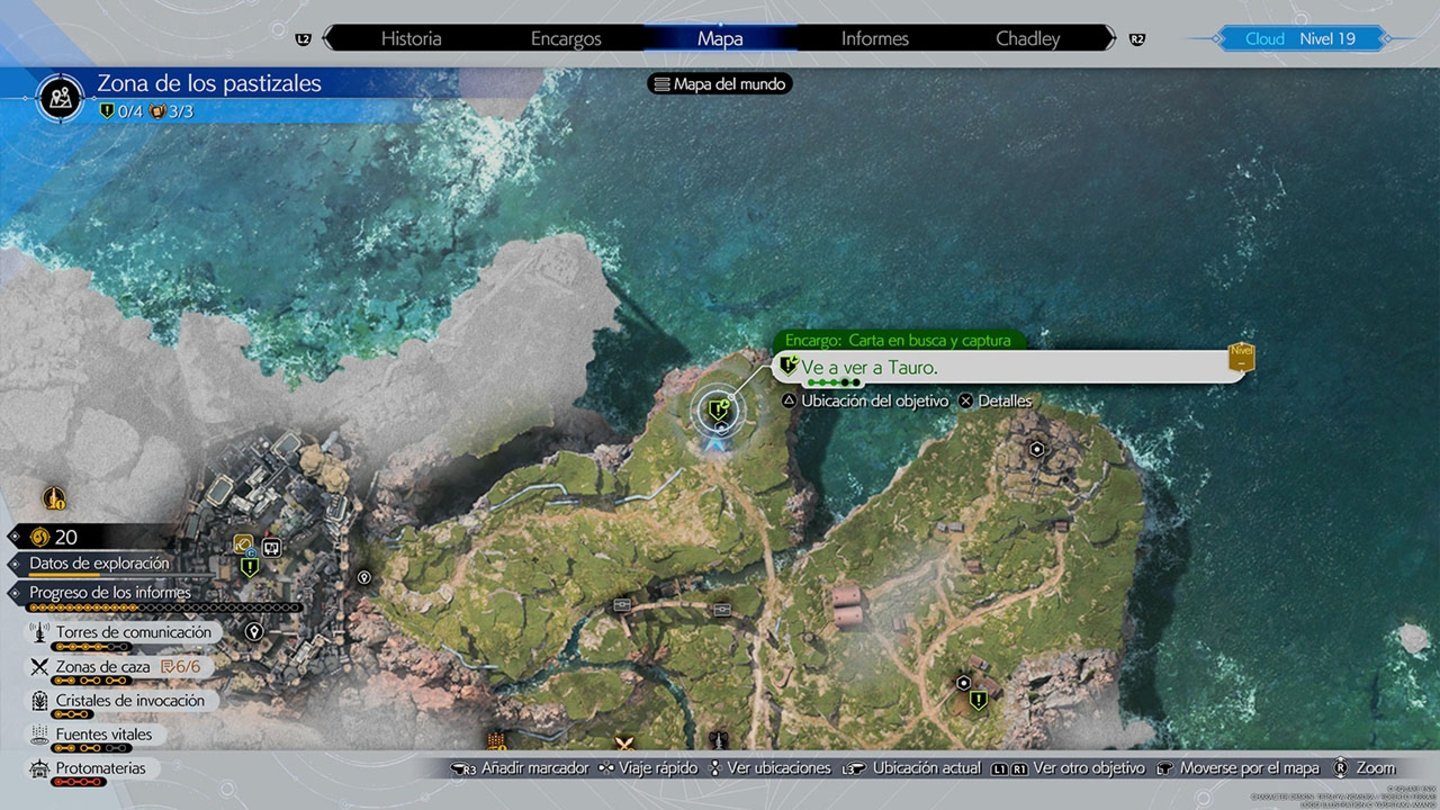Open the Mapa del mundo button
The width and height of the screenshot is (1440, 810).
point(720,84)
